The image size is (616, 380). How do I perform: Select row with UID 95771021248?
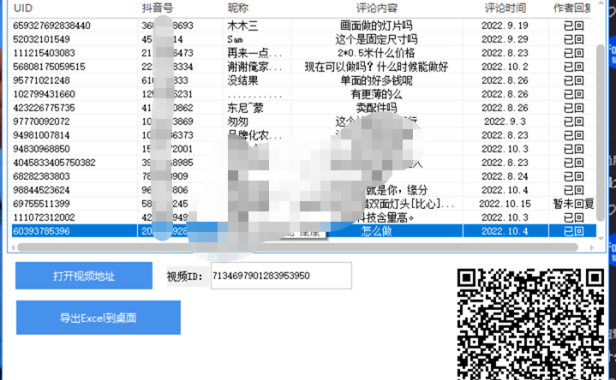(304, 81)
